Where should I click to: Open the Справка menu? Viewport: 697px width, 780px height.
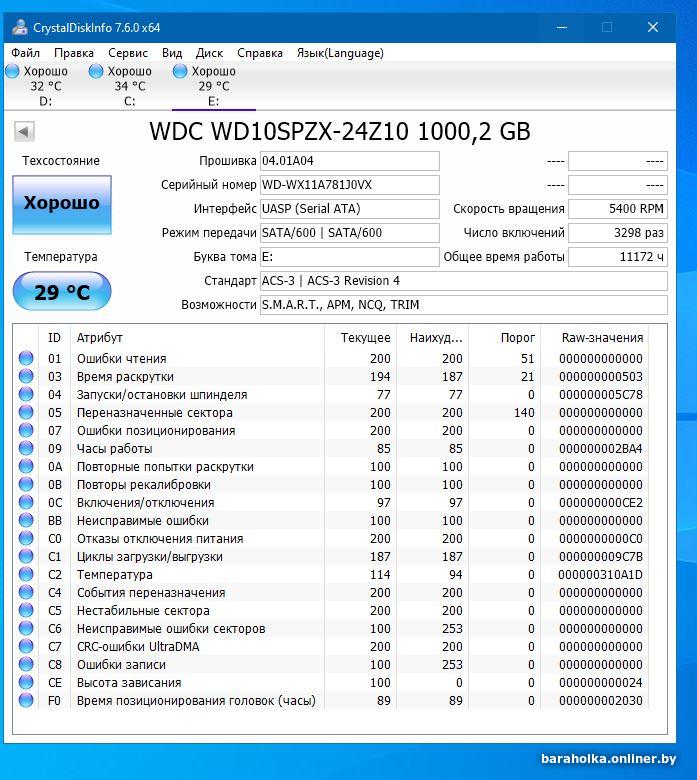260,53
